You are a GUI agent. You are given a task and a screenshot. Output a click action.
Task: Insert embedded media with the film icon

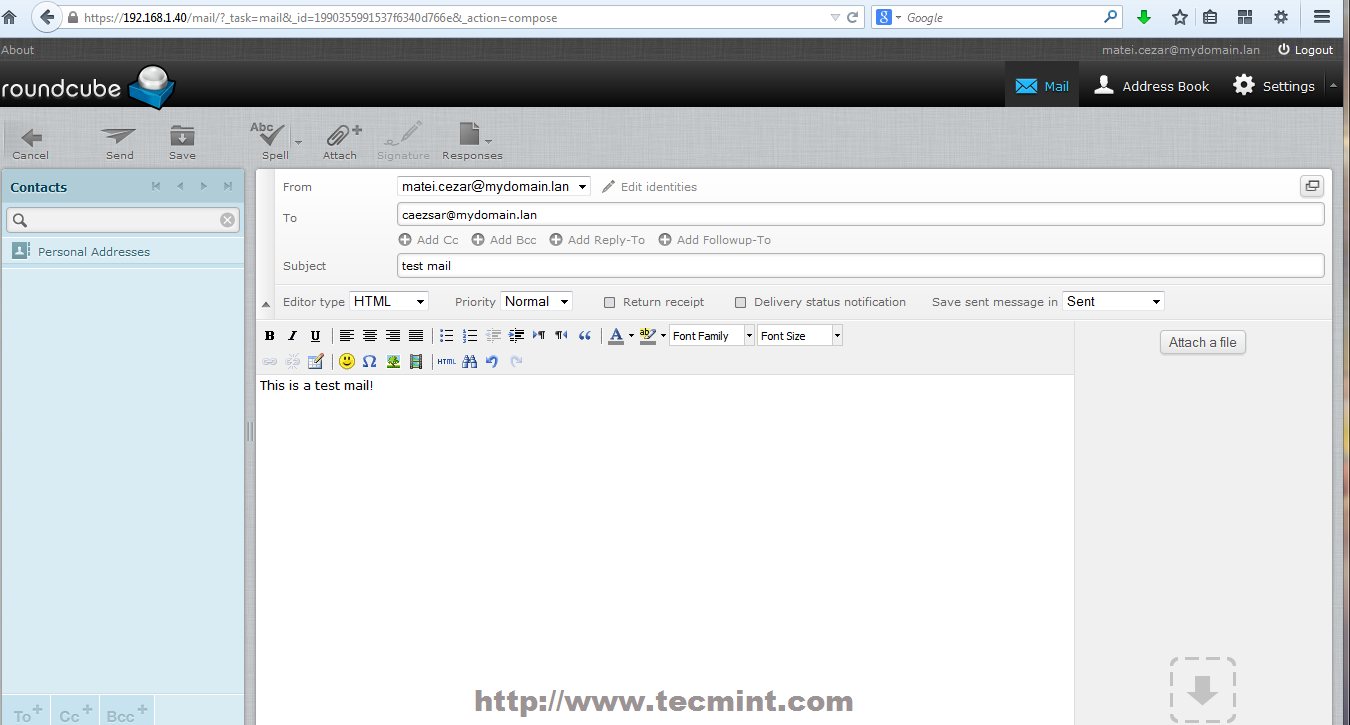416,361
